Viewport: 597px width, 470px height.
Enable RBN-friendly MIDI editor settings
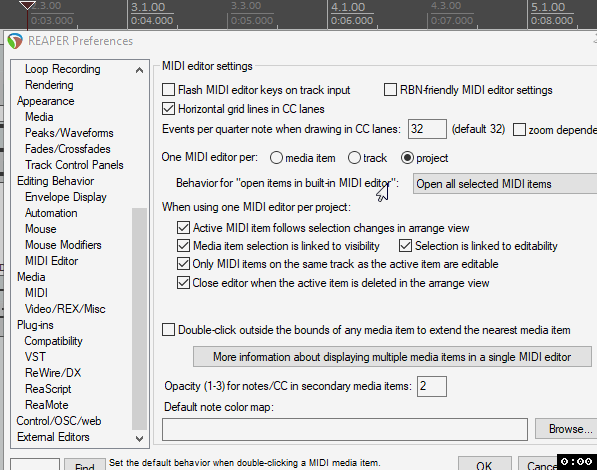point(390,90)
